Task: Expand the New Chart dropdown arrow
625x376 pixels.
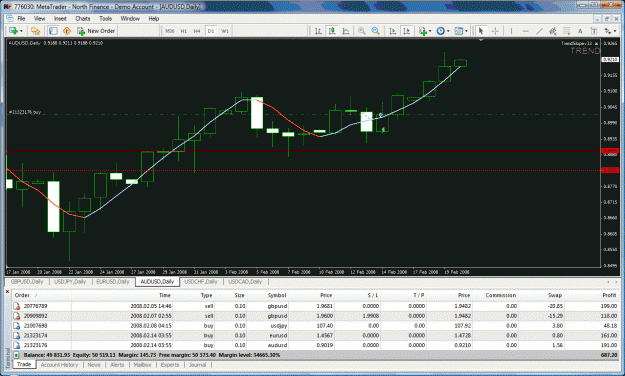Action: point(21,31)
